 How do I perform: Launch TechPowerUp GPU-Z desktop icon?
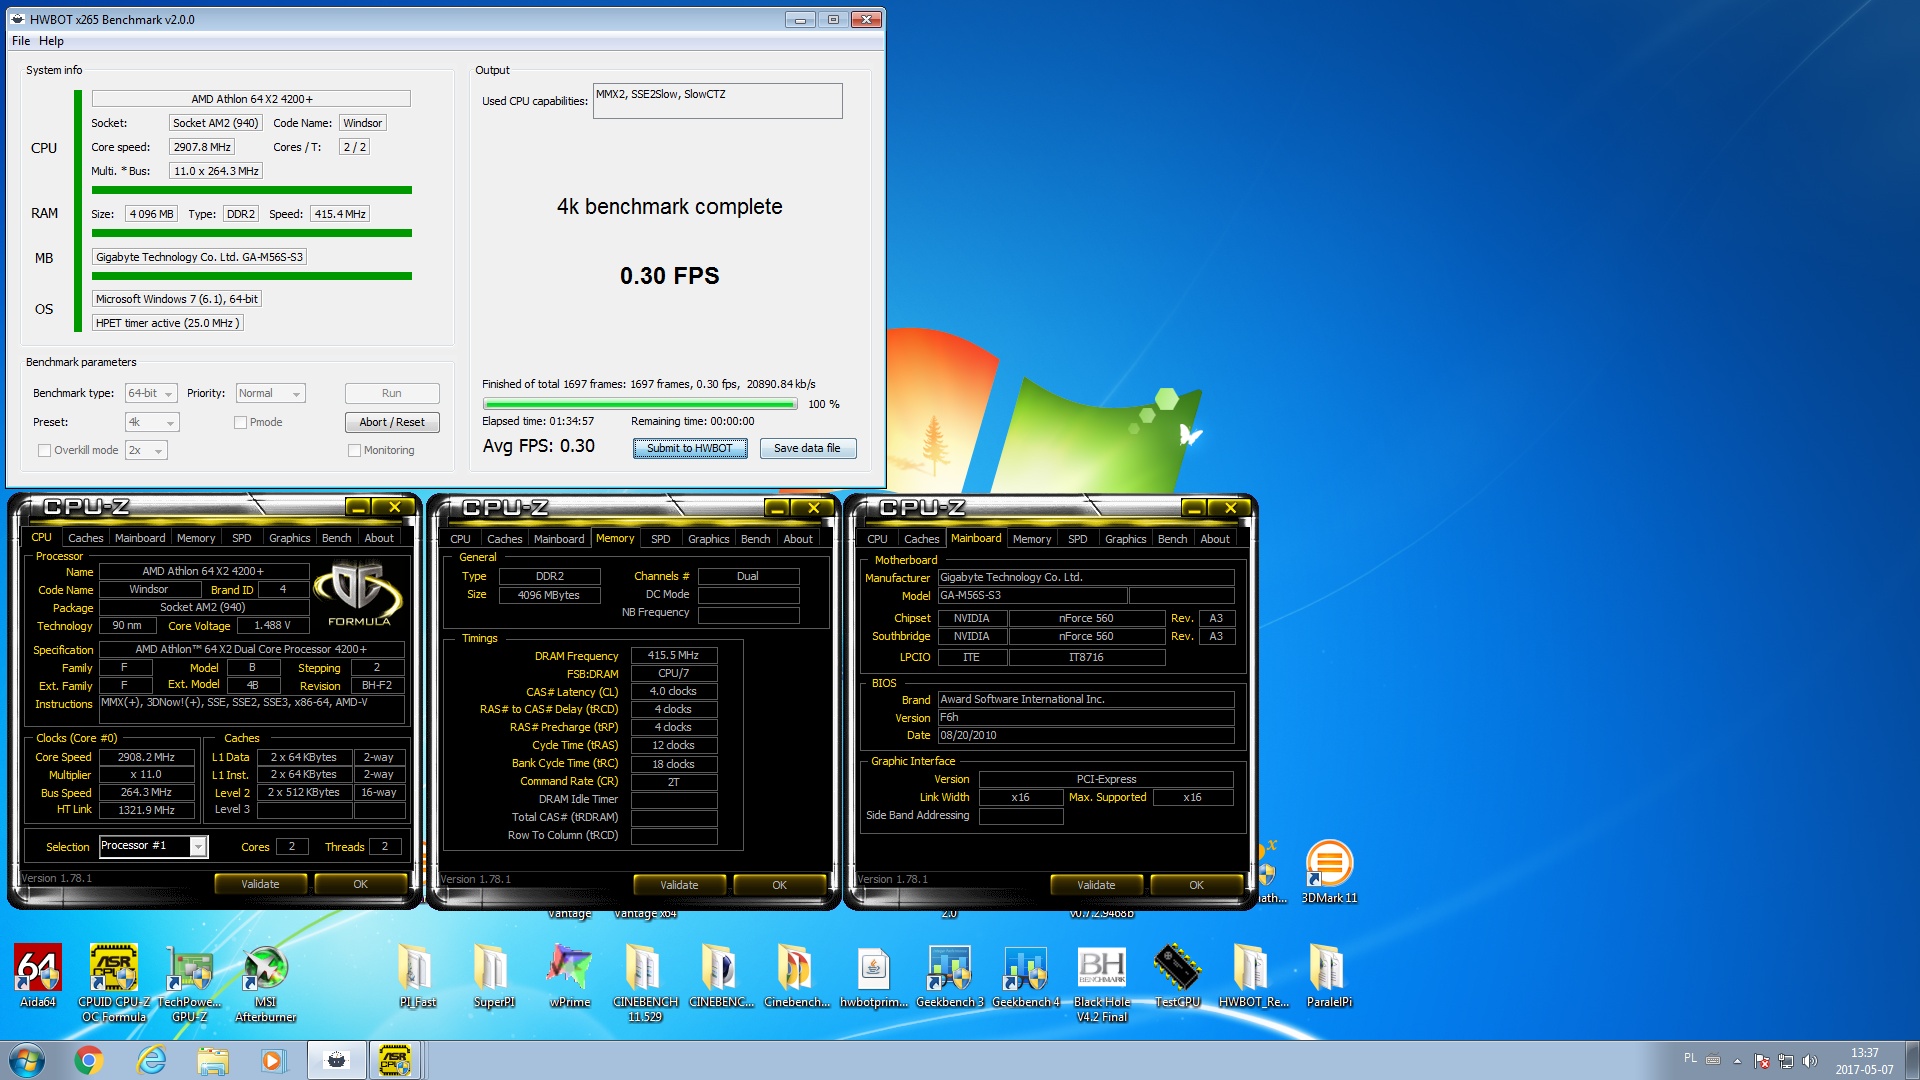190,982
